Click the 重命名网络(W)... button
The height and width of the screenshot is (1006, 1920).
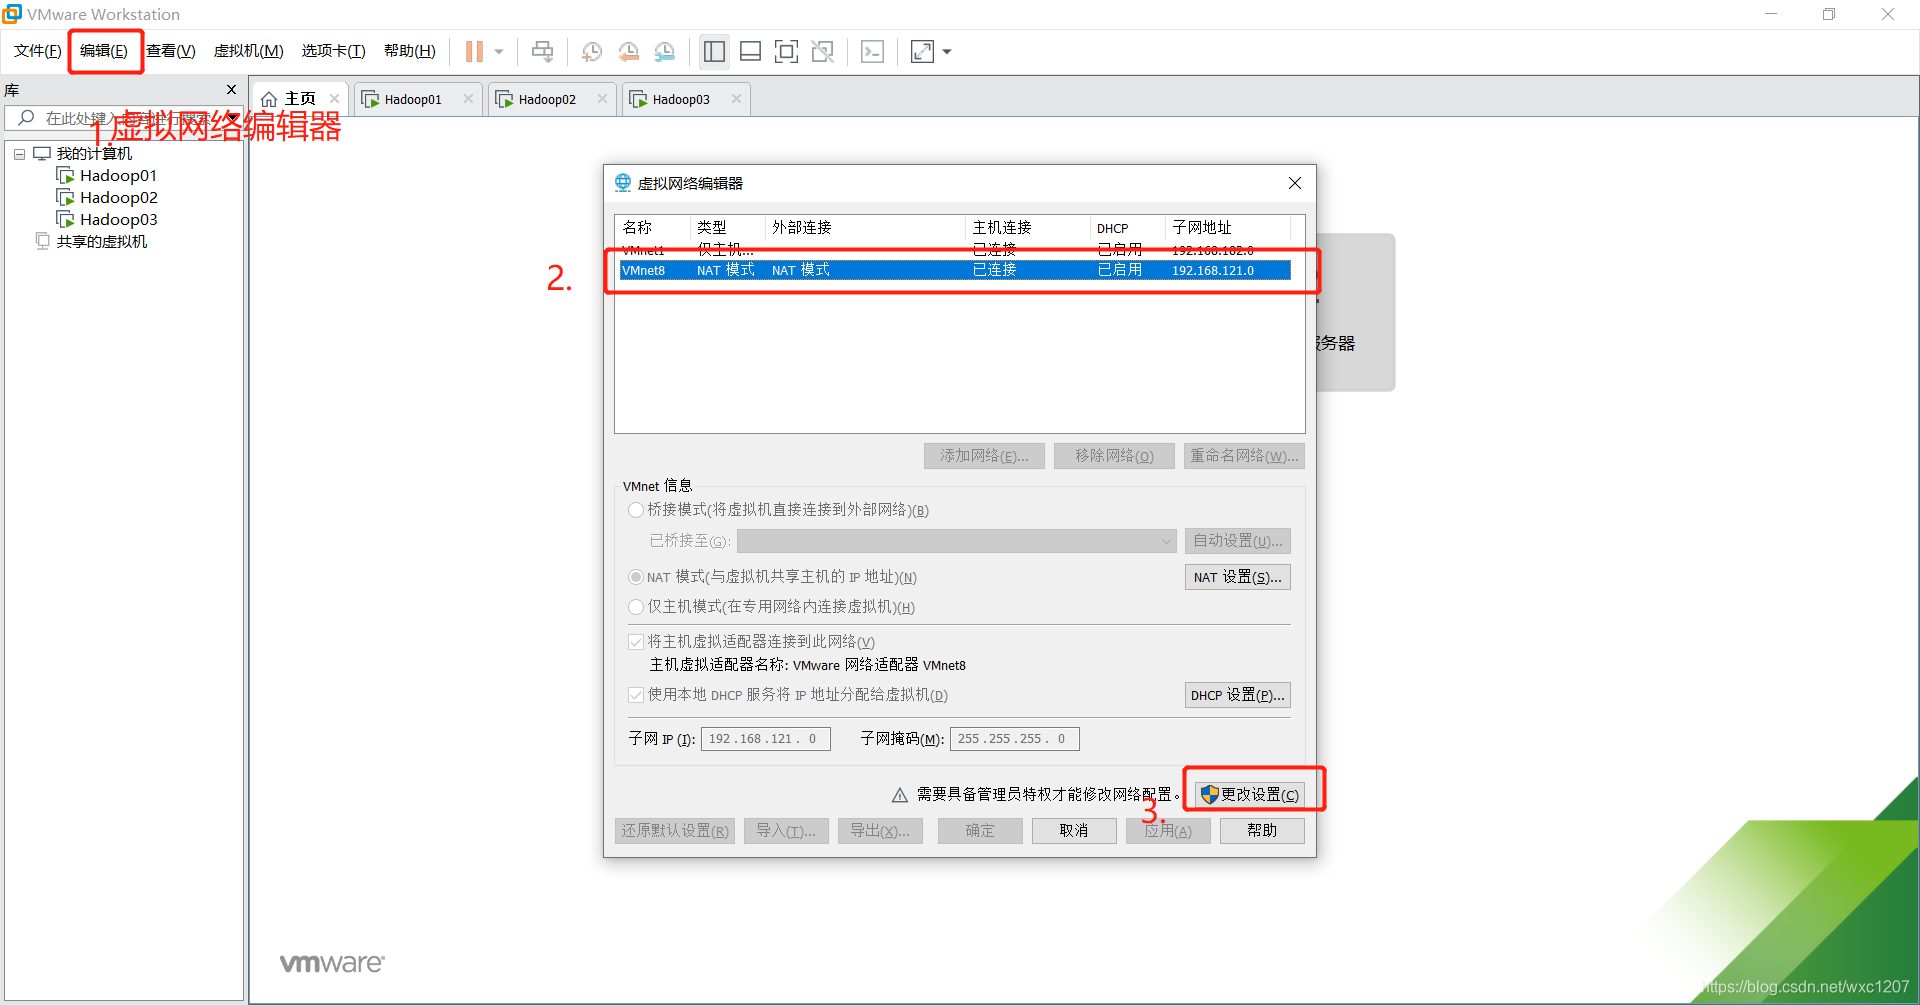coord(1244,456)
